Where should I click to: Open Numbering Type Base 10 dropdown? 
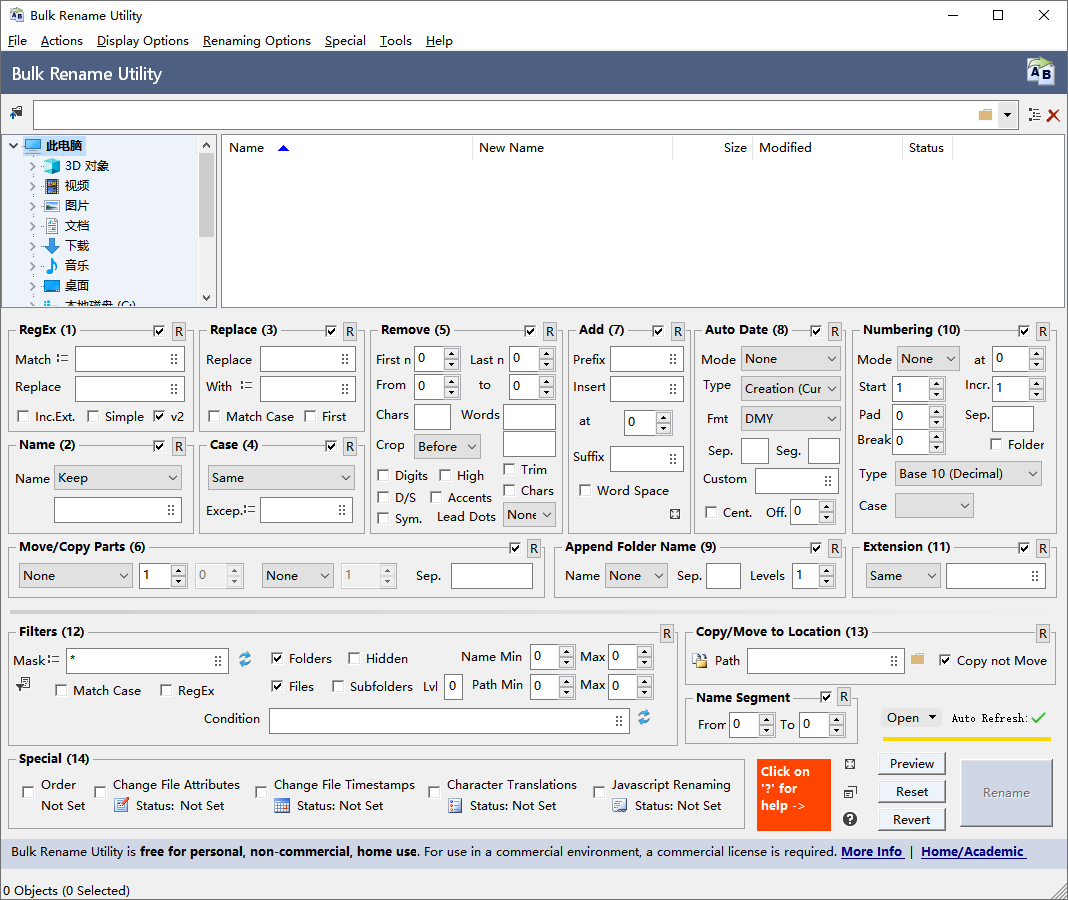968,474
